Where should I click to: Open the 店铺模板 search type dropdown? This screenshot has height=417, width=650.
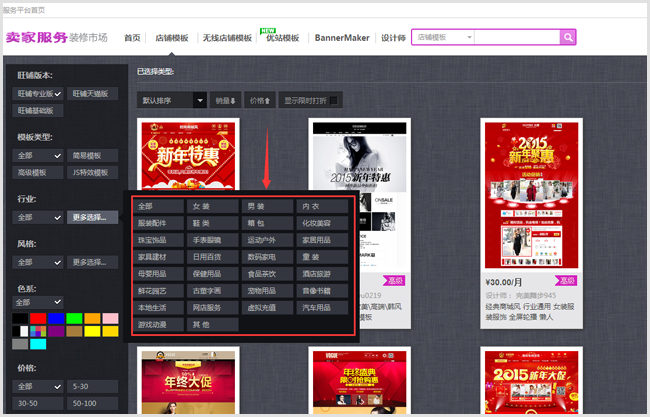coord(444,37)
